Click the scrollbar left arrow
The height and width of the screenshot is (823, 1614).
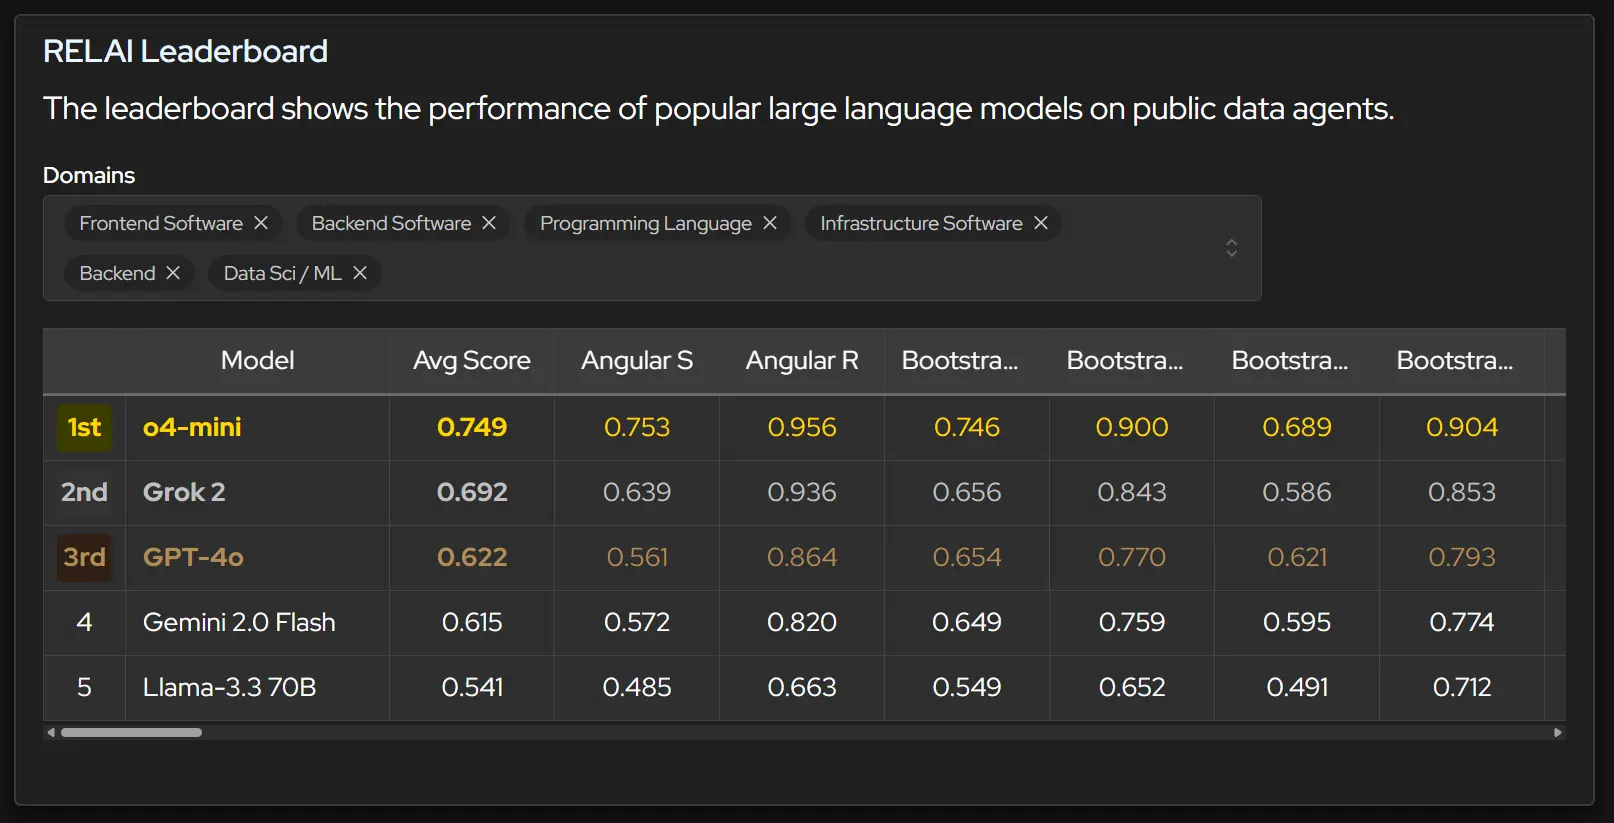(x=51, y=732)
